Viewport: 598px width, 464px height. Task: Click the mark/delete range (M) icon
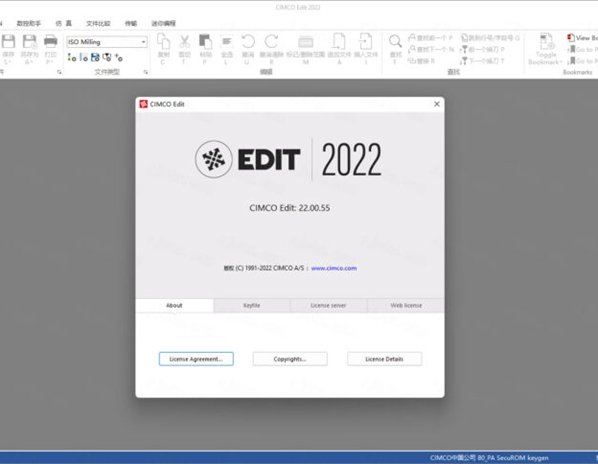[305, 42]
